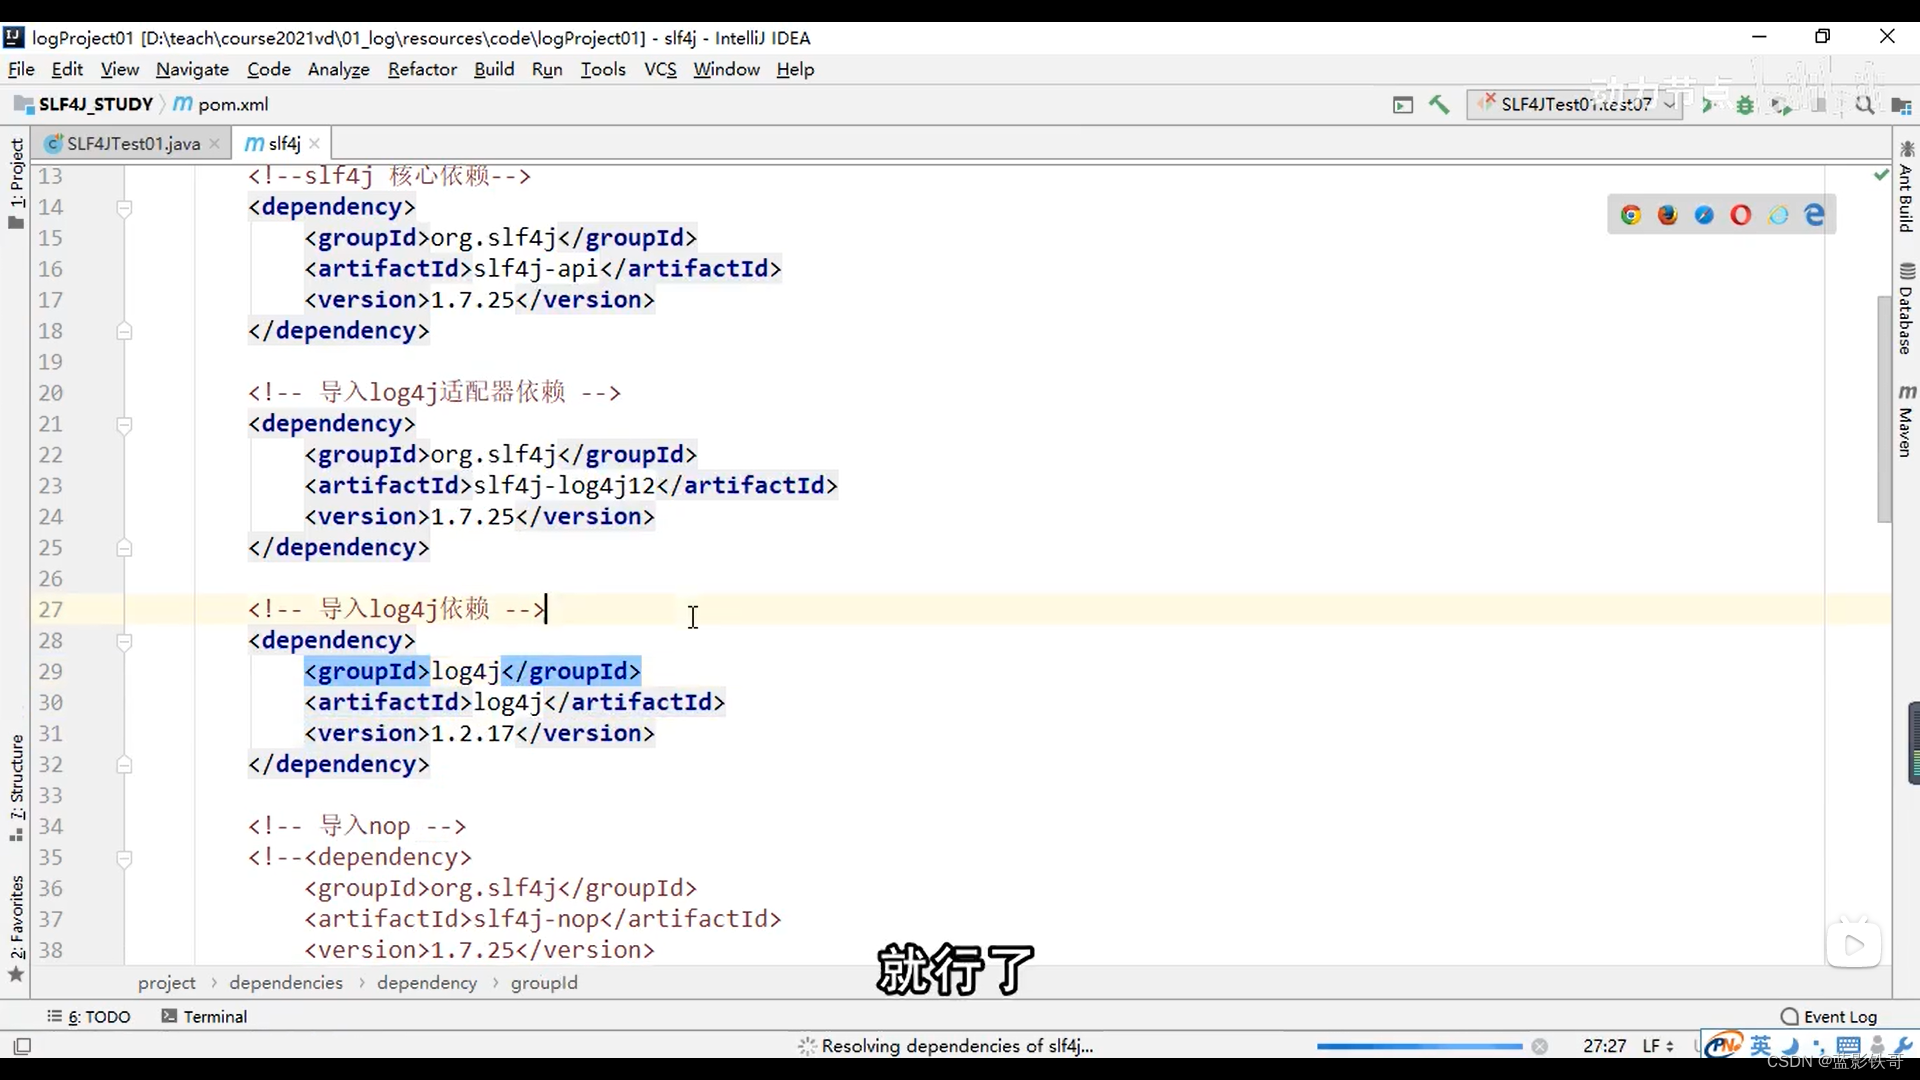Collapse dependency fold end at line 18
Image resolution: width=1920 pixels, height=1080 pixels.
tap(124, 331)
